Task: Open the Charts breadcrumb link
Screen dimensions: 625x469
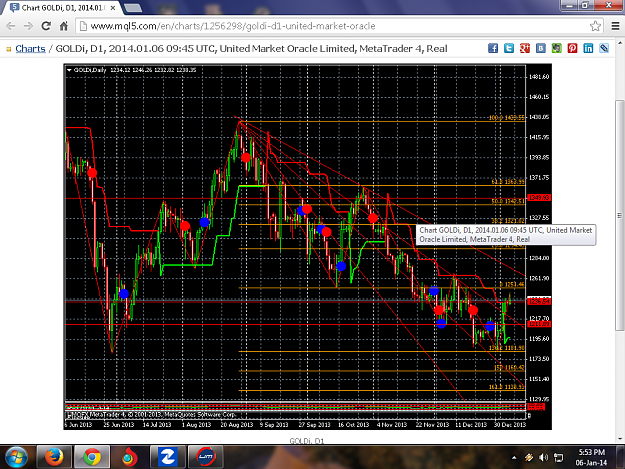Action: (x=30, y=49)
